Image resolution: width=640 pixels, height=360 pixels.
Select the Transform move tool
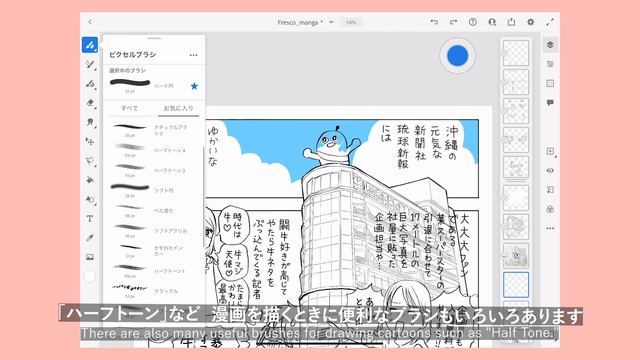point(90,141)
